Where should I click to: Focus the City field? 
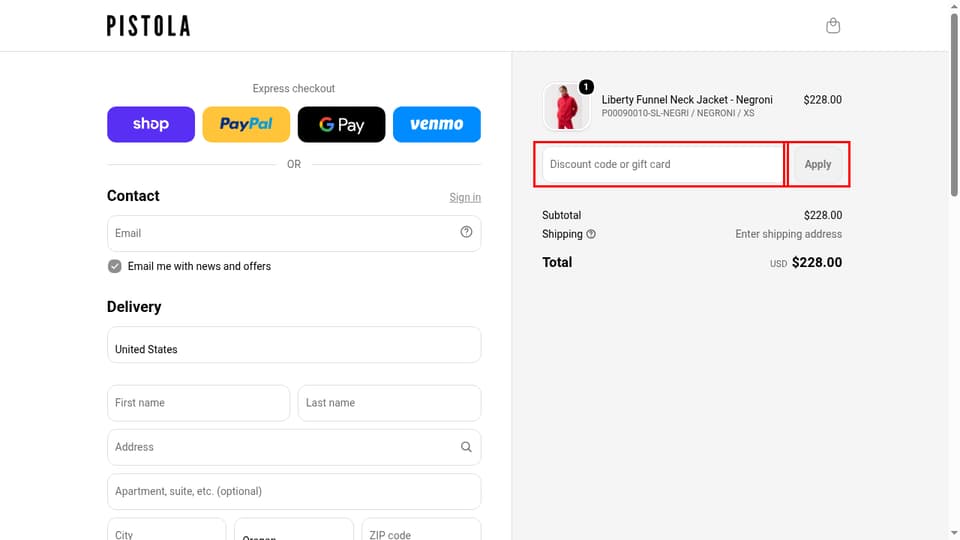click(x=167, y=530)
